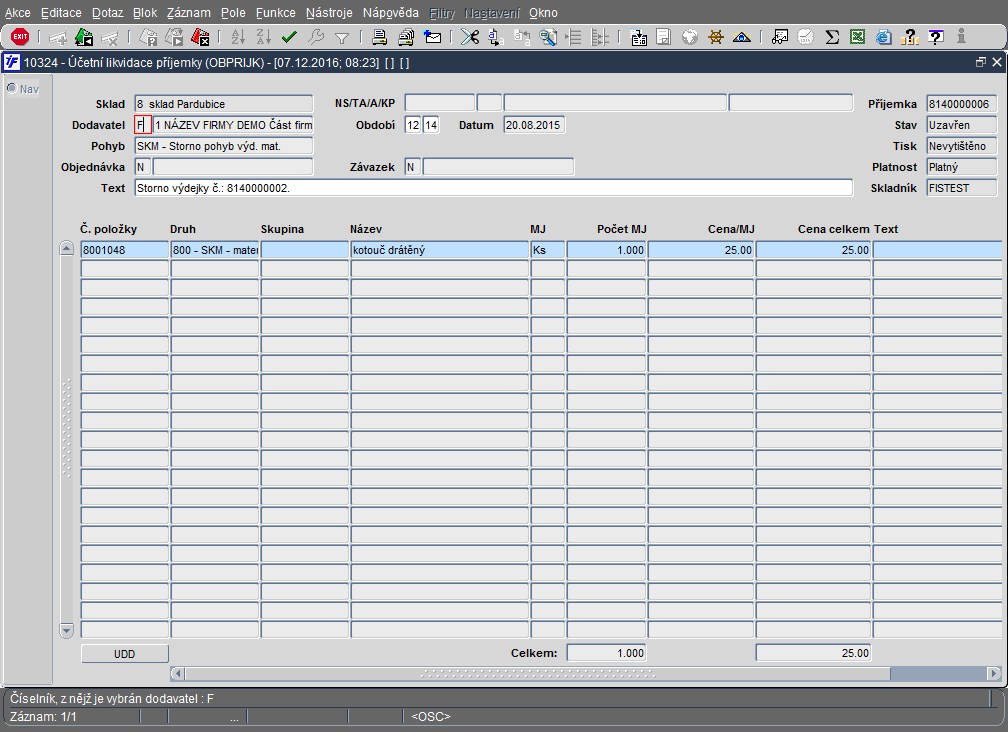Click the item number cell 8001048
1008x732 pixels.
(x=125, y=249)
